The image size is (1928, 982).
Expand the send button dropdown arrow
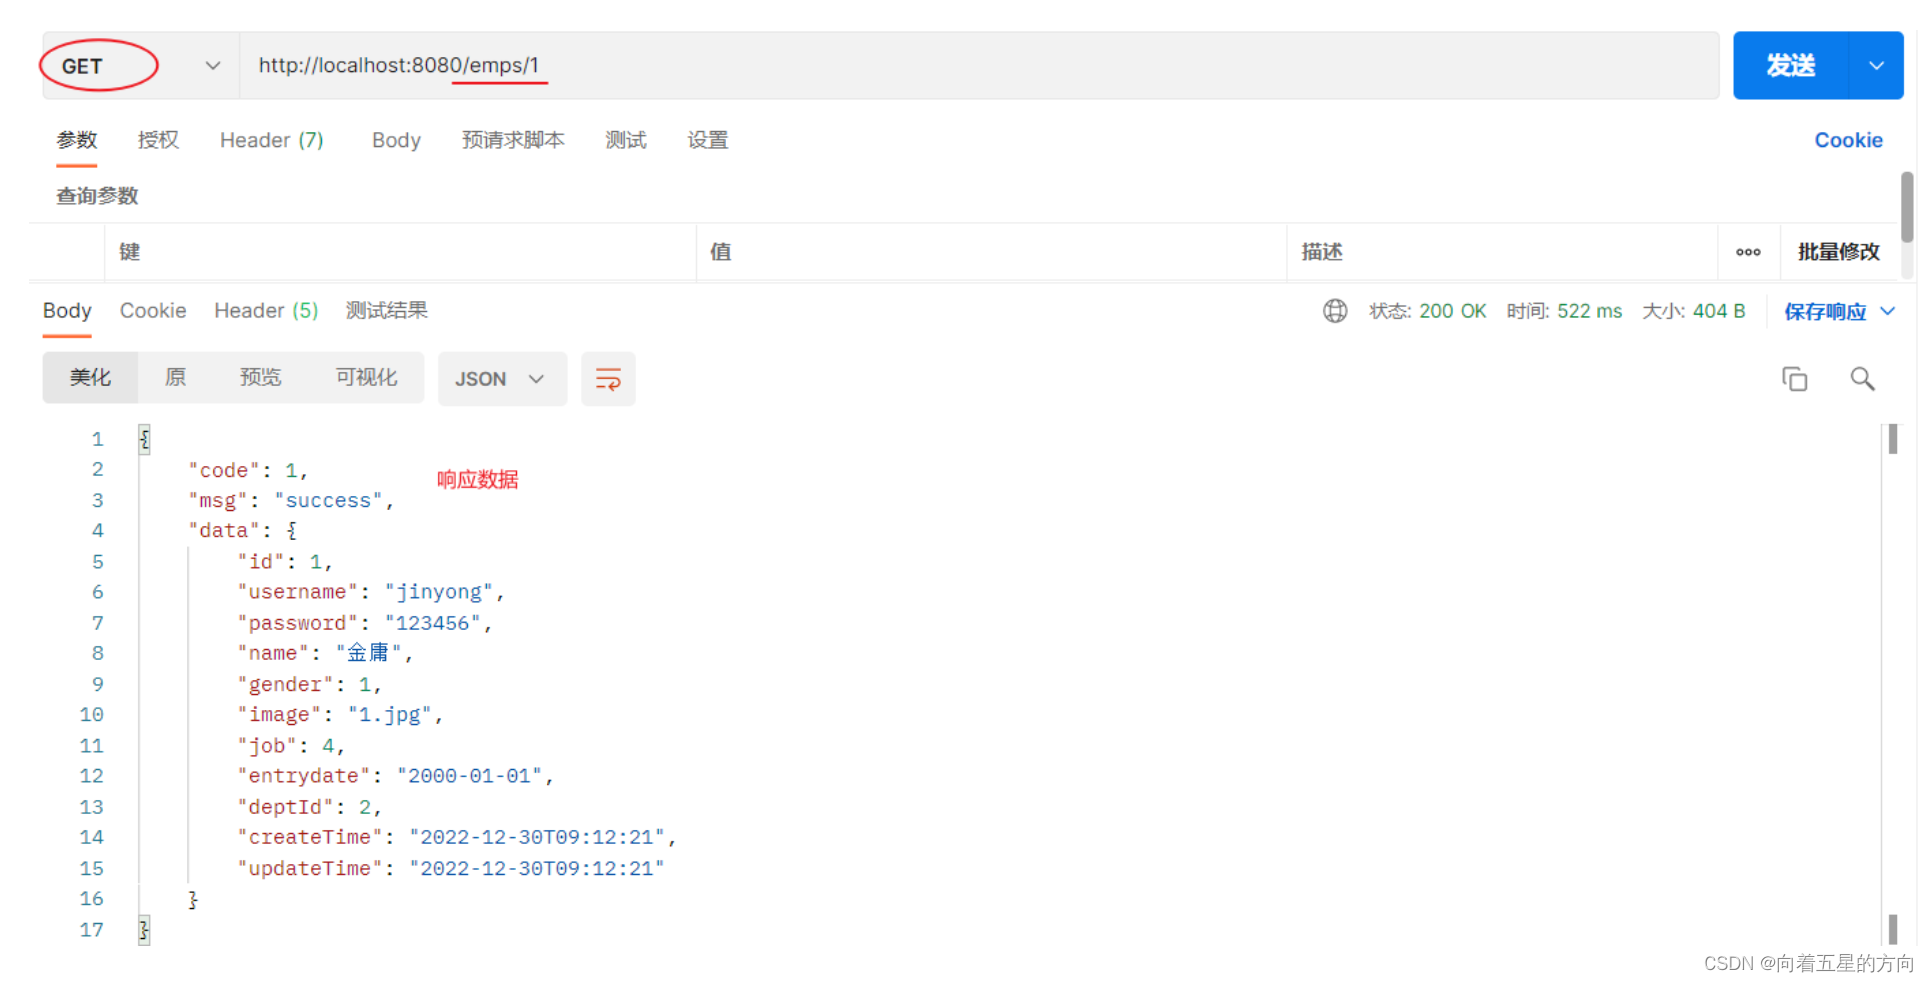(x=1877, y=66)
